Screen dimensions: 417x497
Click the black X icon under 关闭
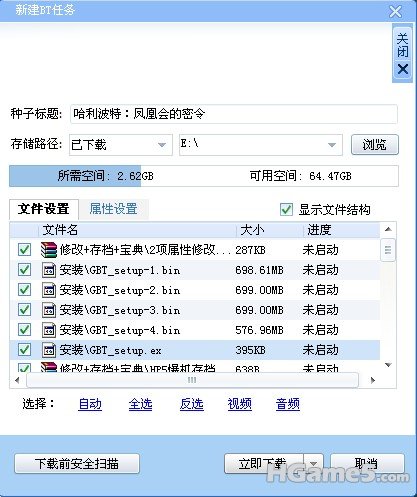(x=403, y=69)
